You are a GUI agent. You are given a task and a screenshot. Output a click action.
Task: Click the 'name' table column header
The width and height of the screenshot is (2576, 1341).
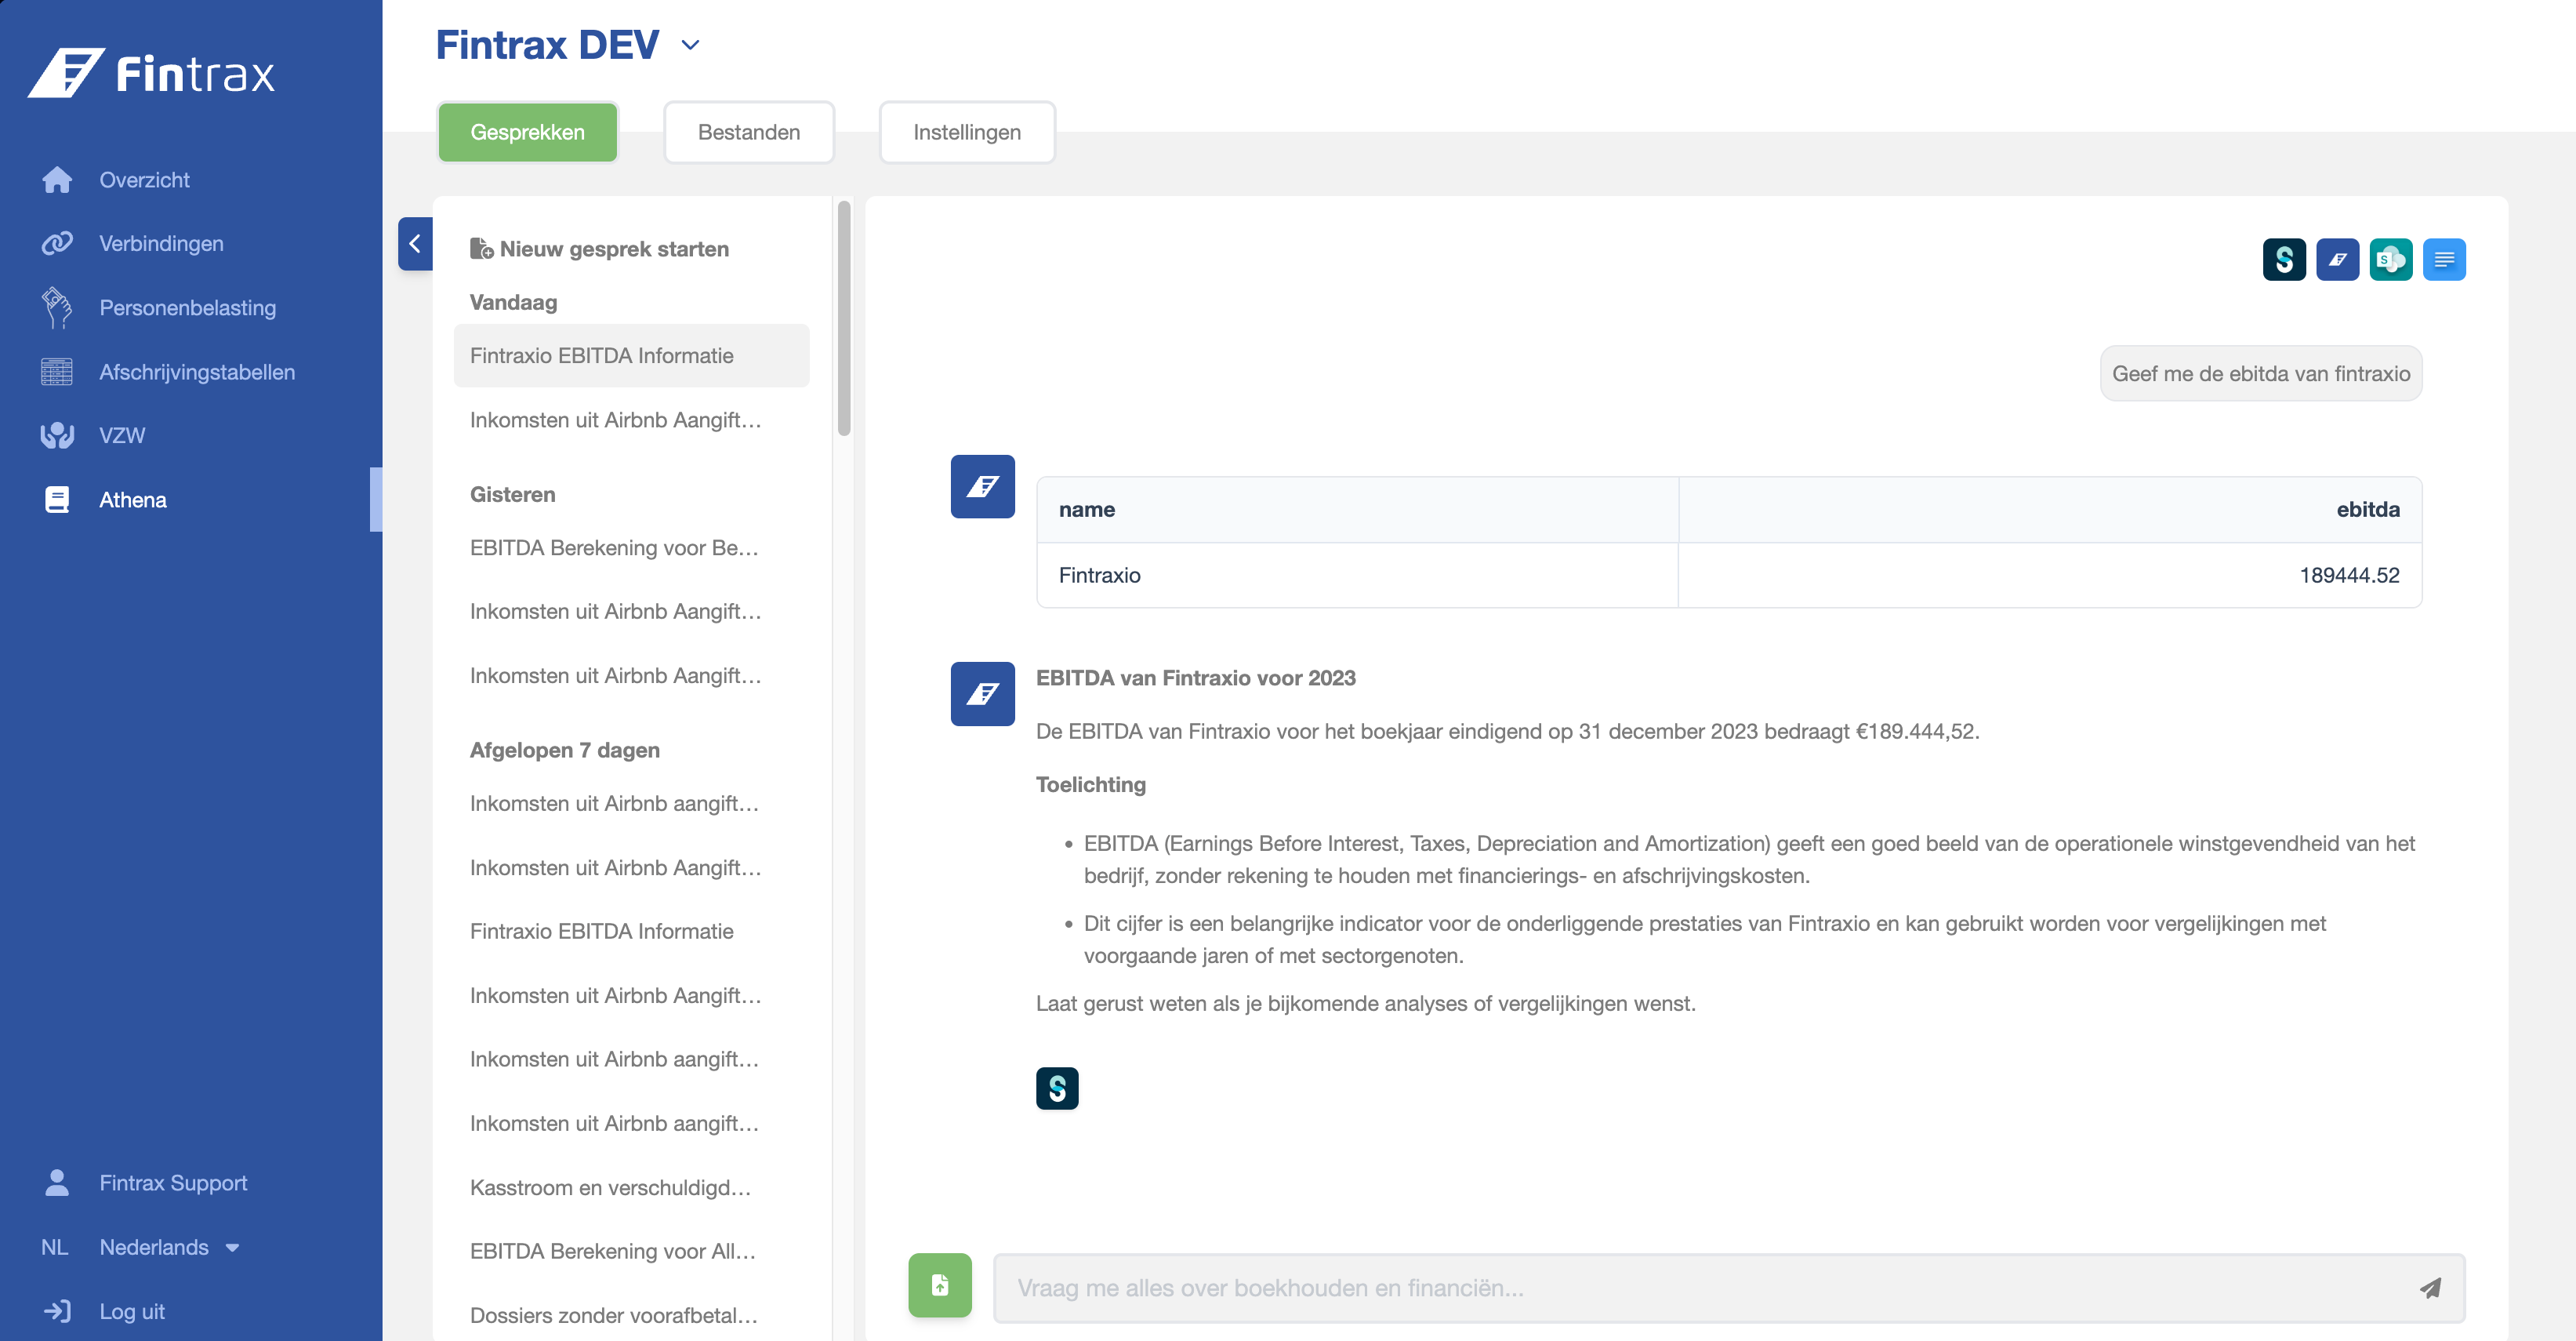tap(1357, 510)
